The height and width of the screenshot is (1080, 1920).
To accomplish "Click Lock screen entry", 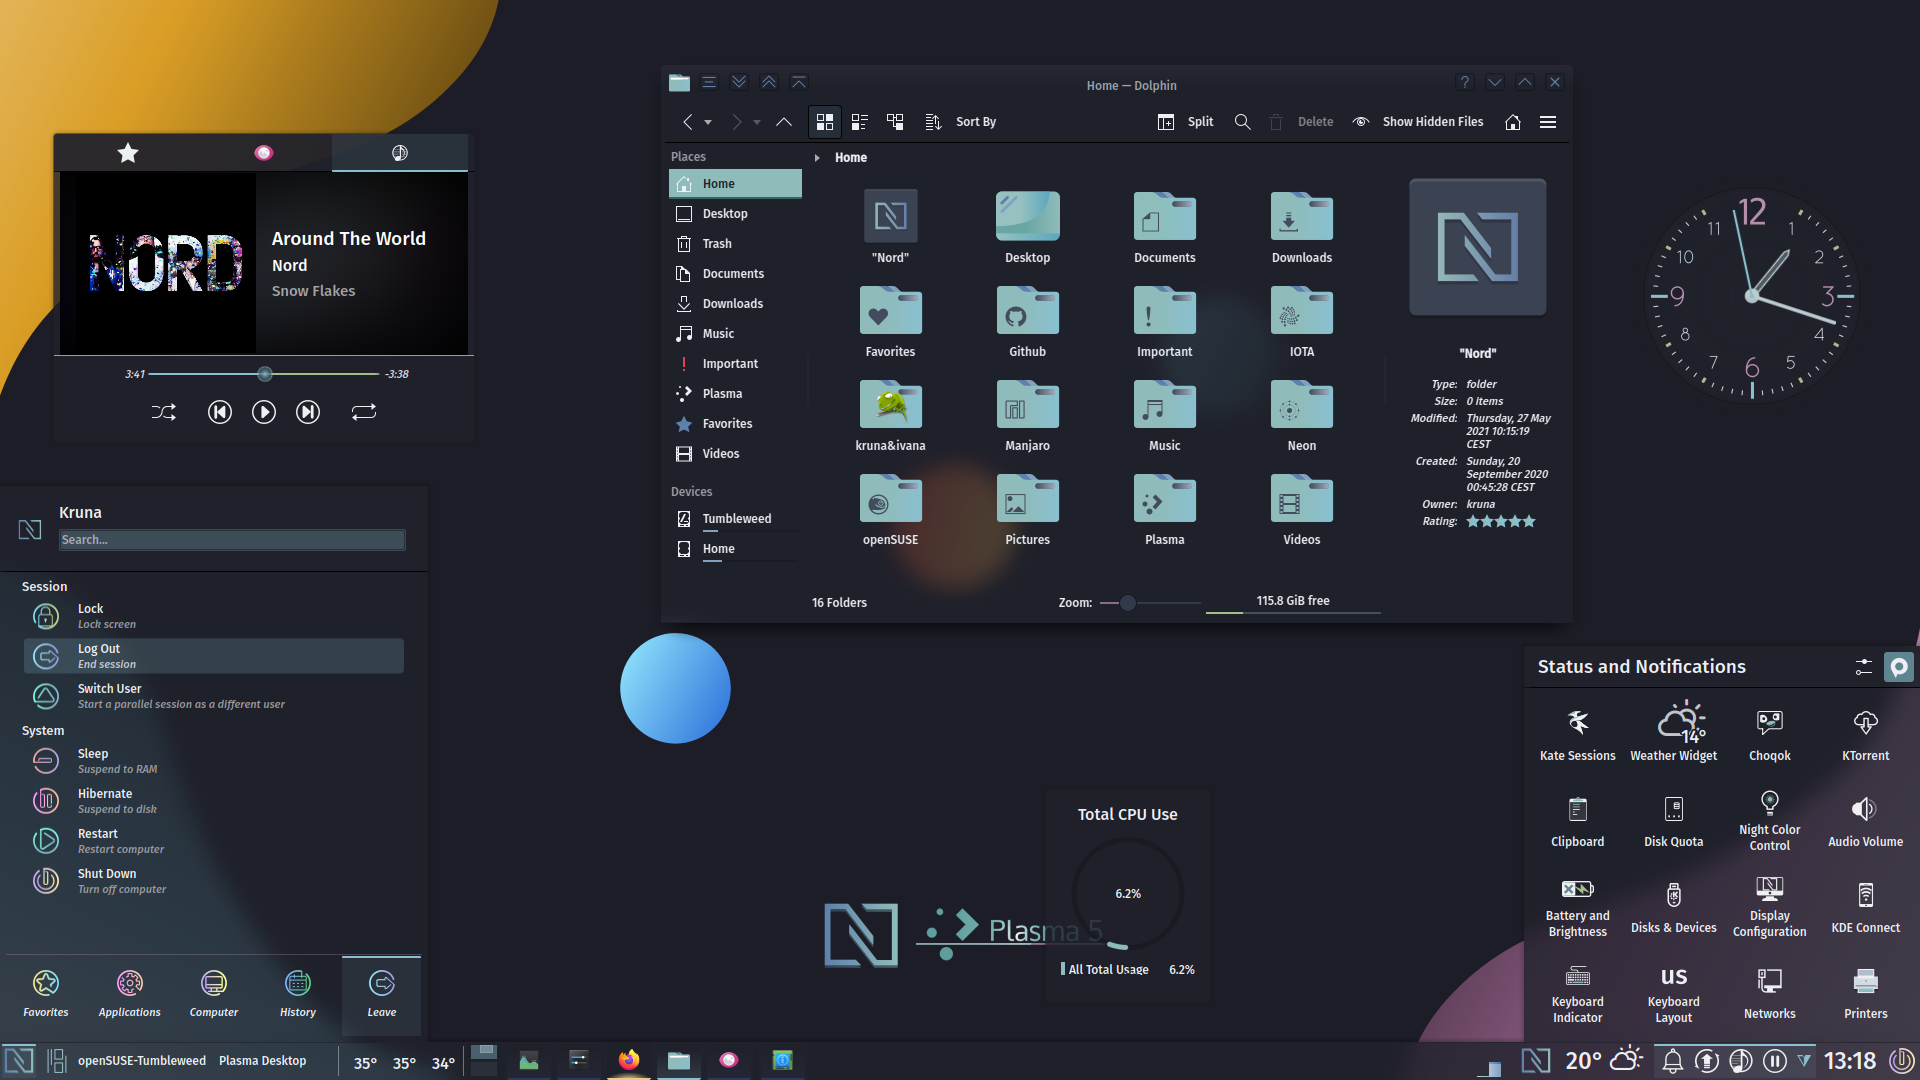I will click(214, 616).
